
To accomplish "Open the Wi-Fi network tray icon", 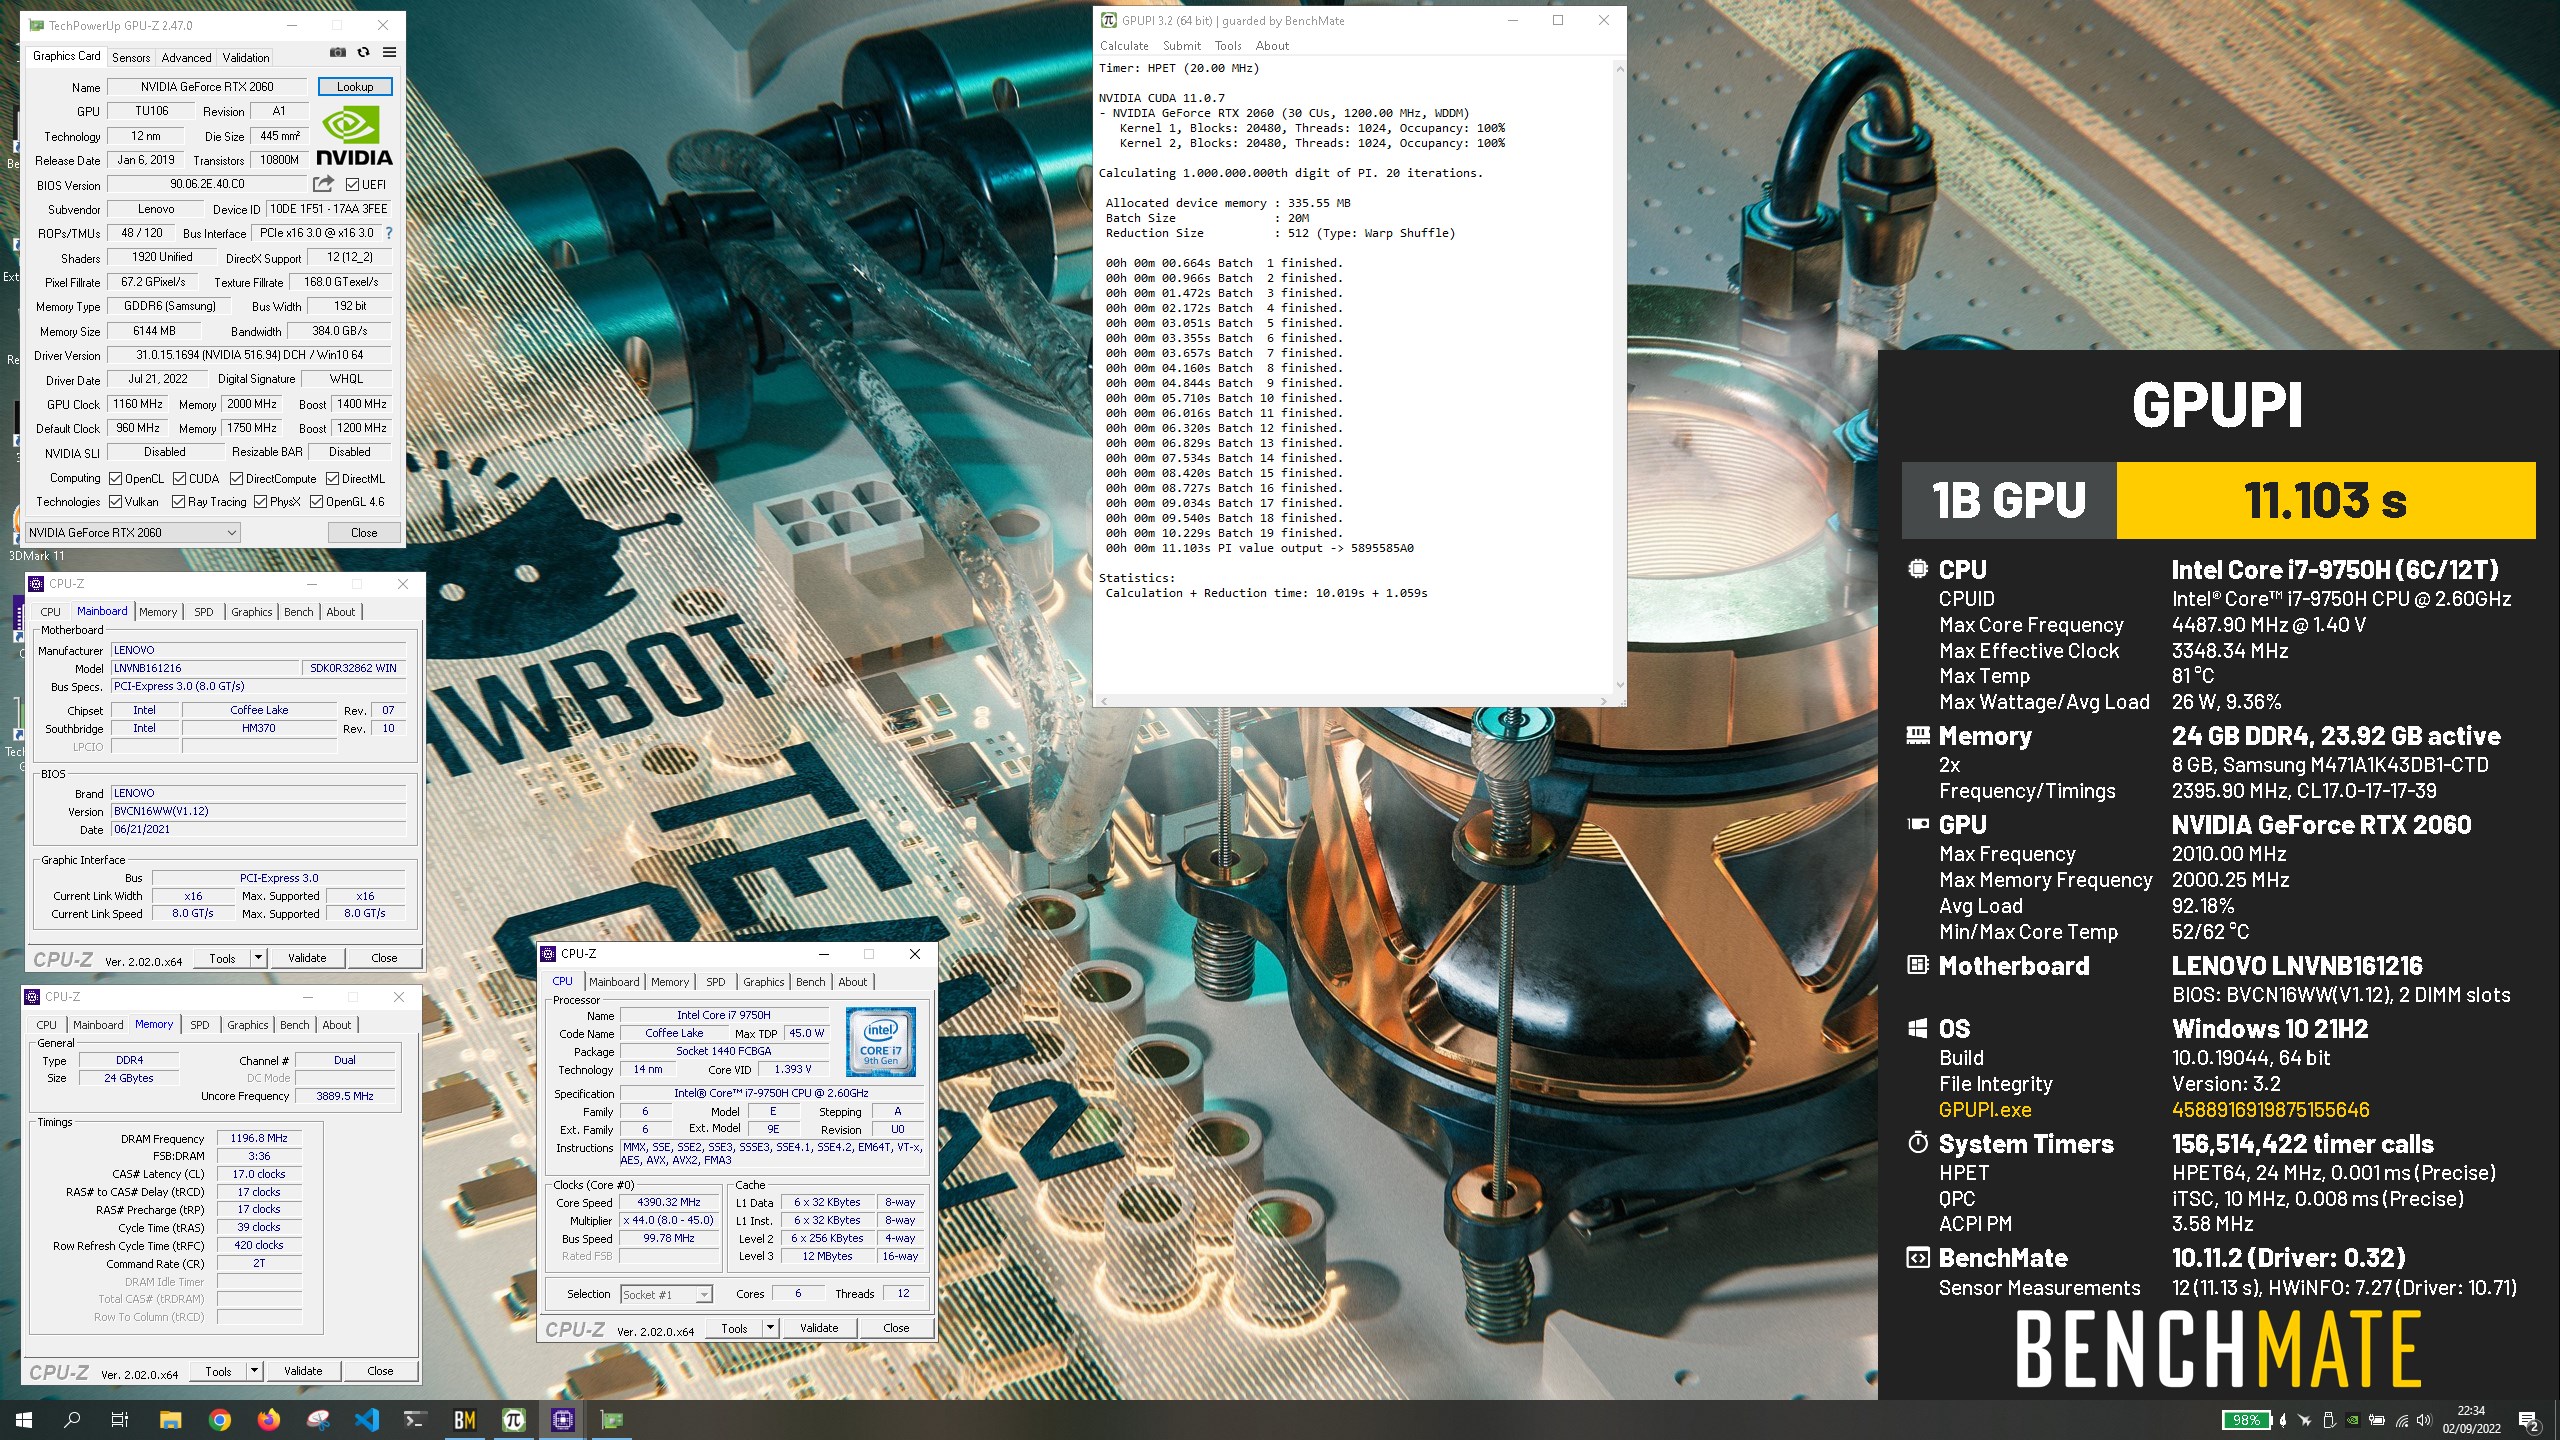I will (2402, 1421).
